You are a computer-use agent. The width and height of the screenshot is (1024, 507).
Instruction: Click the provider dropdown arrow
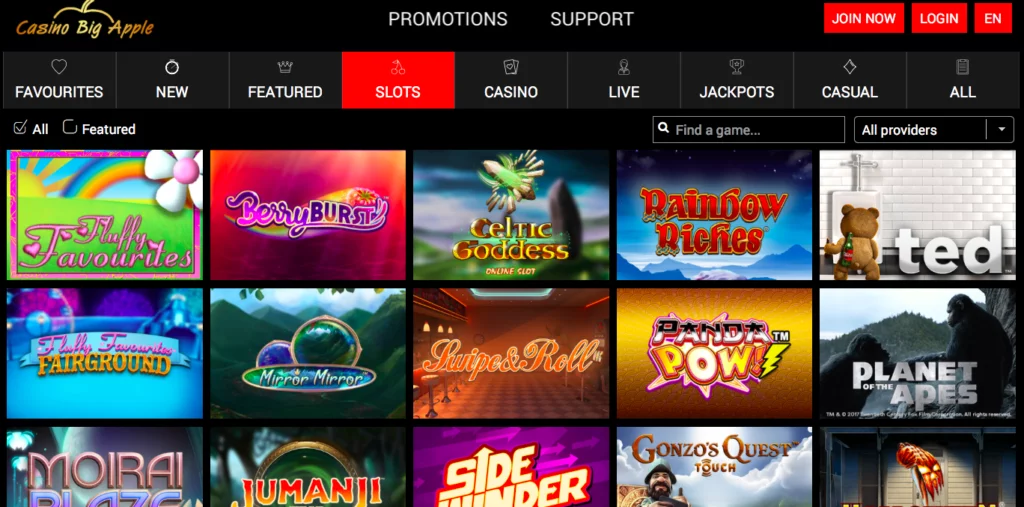click(1001, 130)
